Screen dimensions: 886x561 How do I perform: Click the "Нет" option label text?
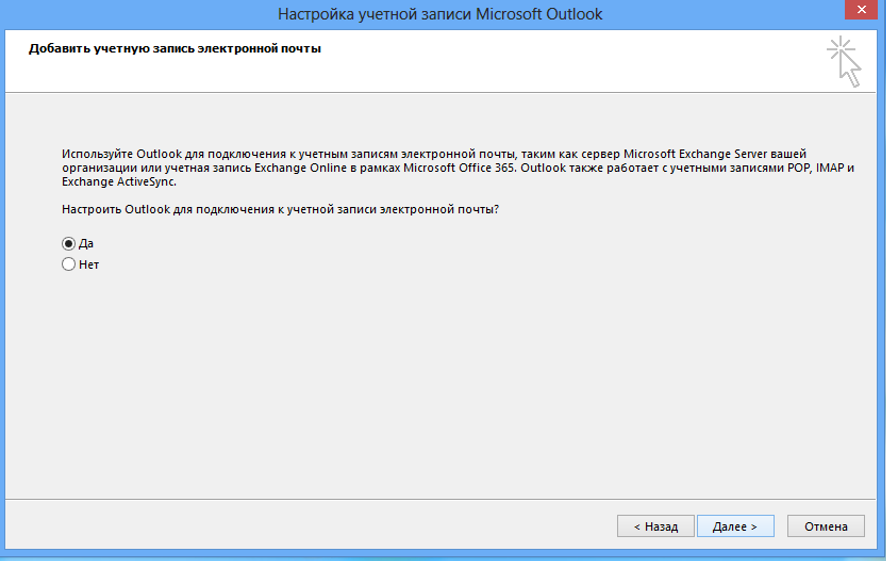pyautogui.click(x=89, y=265)
